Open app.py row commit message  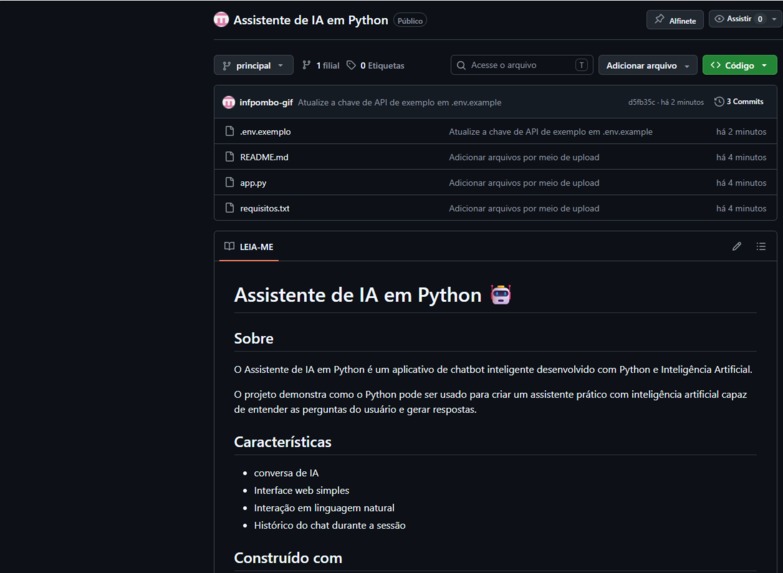524,183
